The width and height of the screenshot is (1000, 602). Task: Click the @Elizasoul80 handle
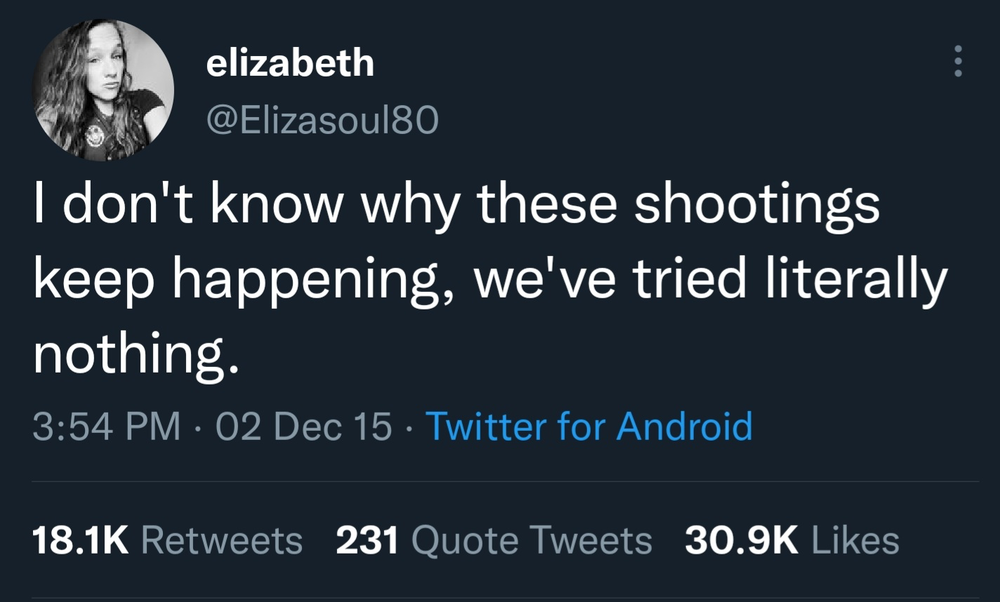tap(321, 120)
